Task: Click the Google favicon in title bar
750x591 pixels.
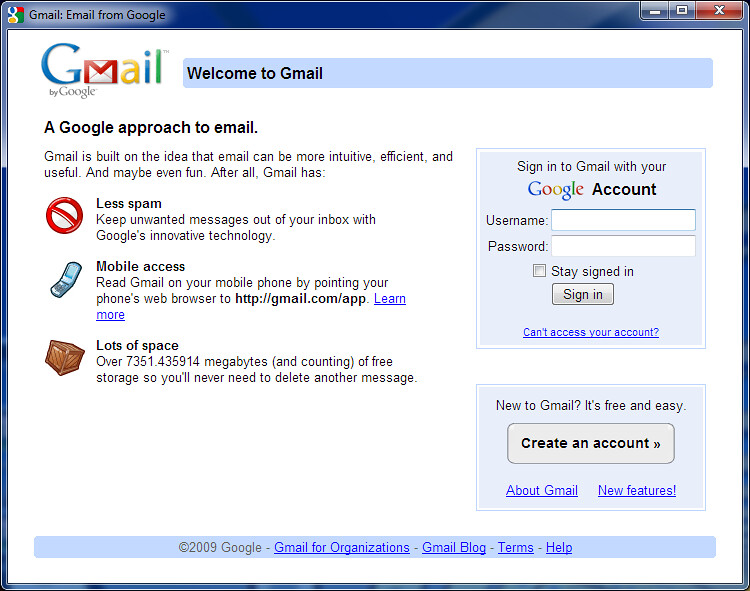Action: pos(16,15)
